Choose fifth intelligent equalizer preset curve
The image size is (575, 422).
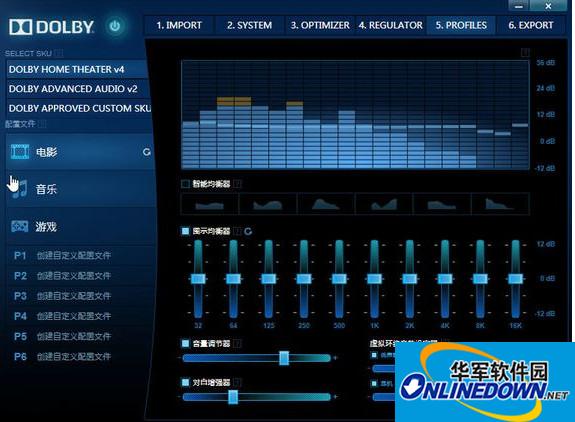click(x=442, y=203)
